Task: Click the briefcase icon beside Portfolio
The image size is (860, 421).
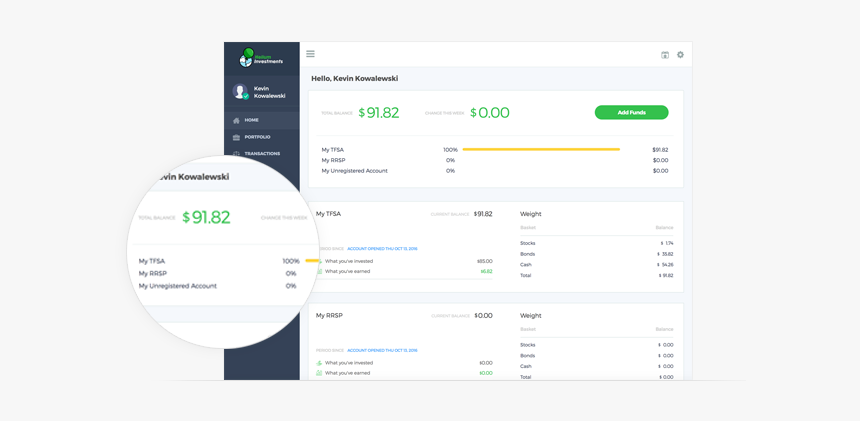Action: pyautogui.click(x=236, y=137)
